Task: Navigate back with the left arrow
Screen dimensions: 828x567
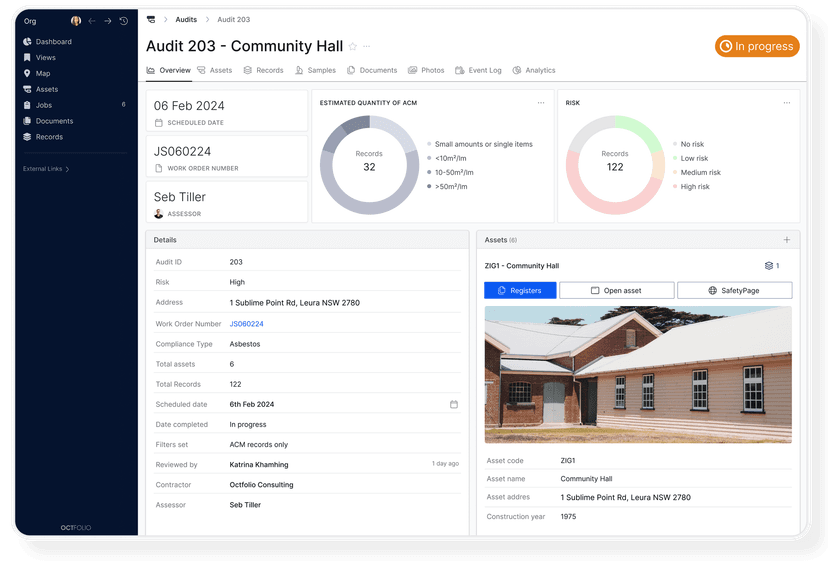Action: [92, 21]
